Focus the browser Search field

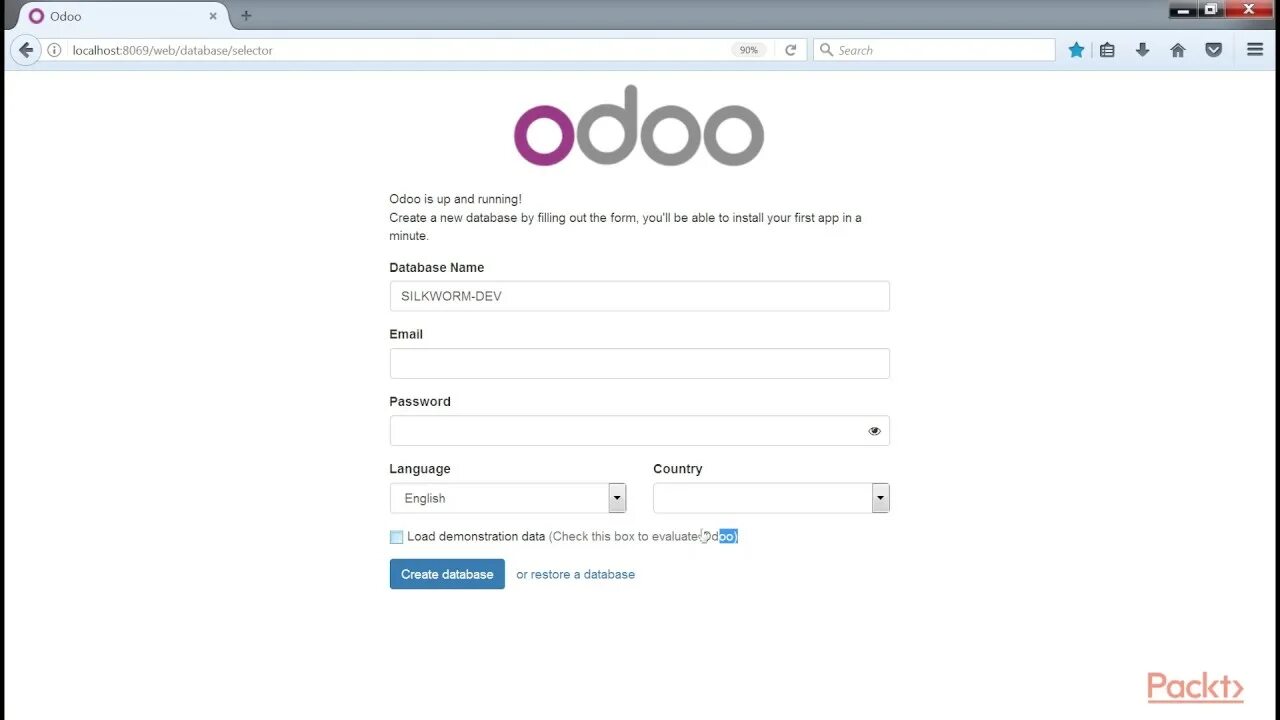[x=934, y=50]
